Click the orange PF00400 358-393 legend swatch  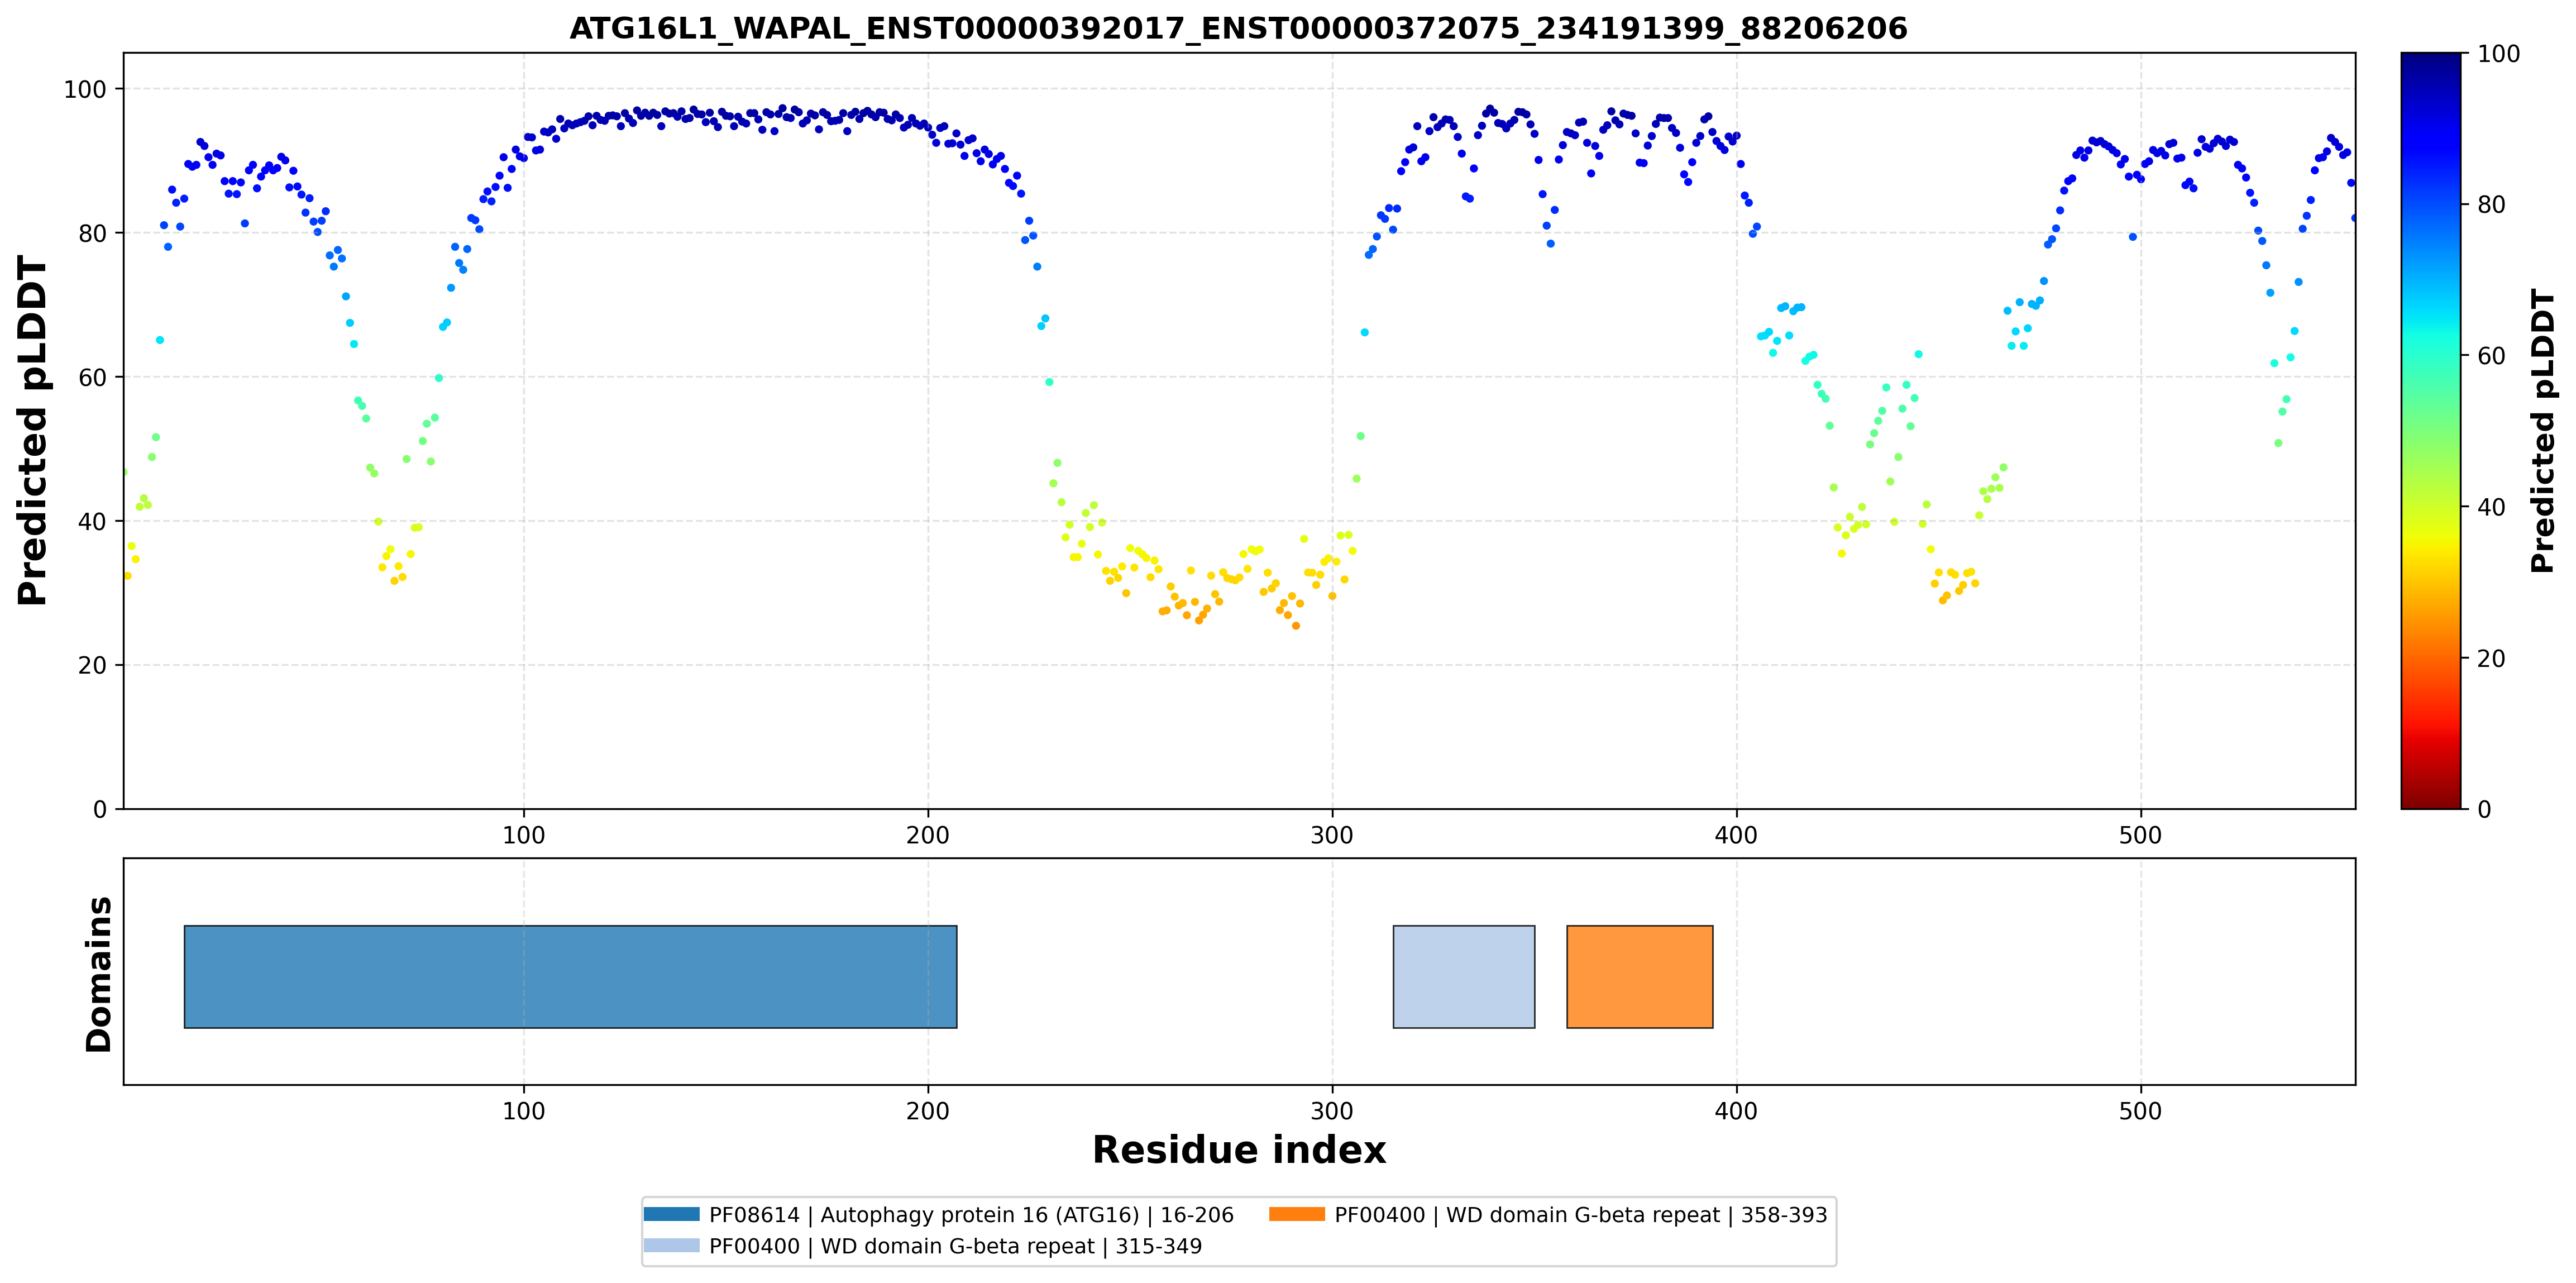[x=1297, y=1214]
